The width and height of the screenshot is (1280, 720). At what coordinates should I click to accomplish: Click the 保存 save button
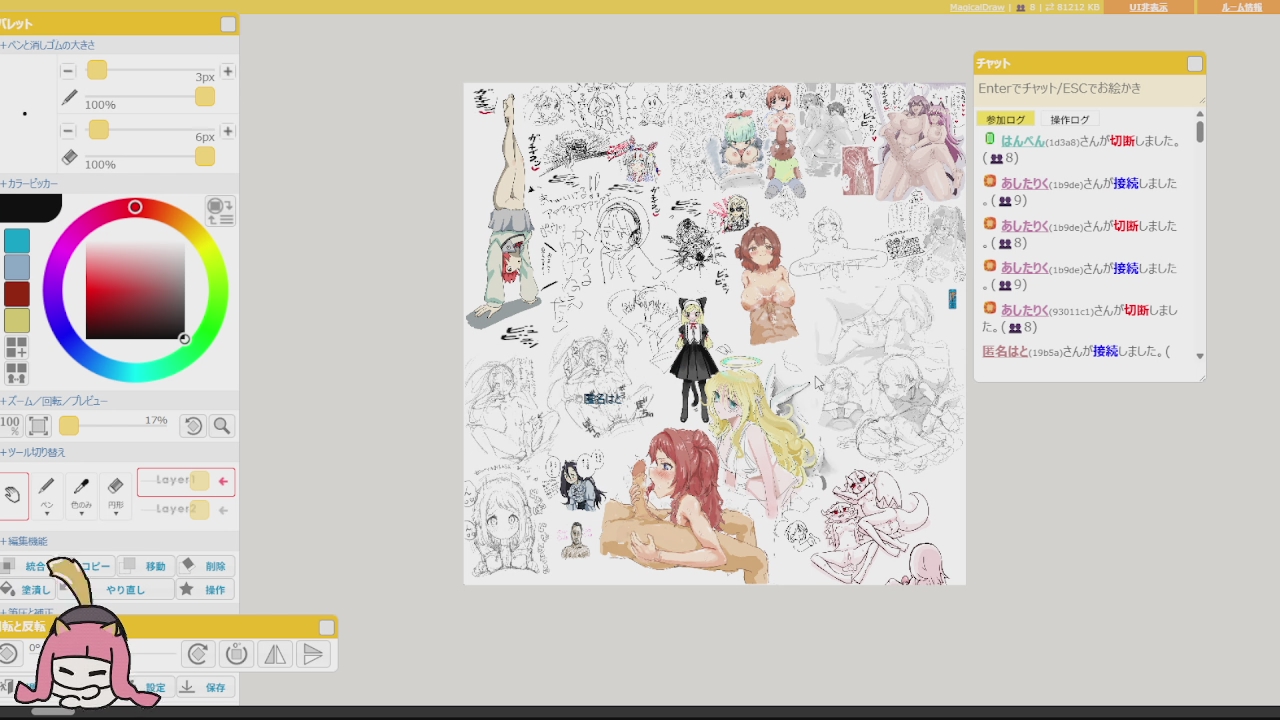(204, 687)
